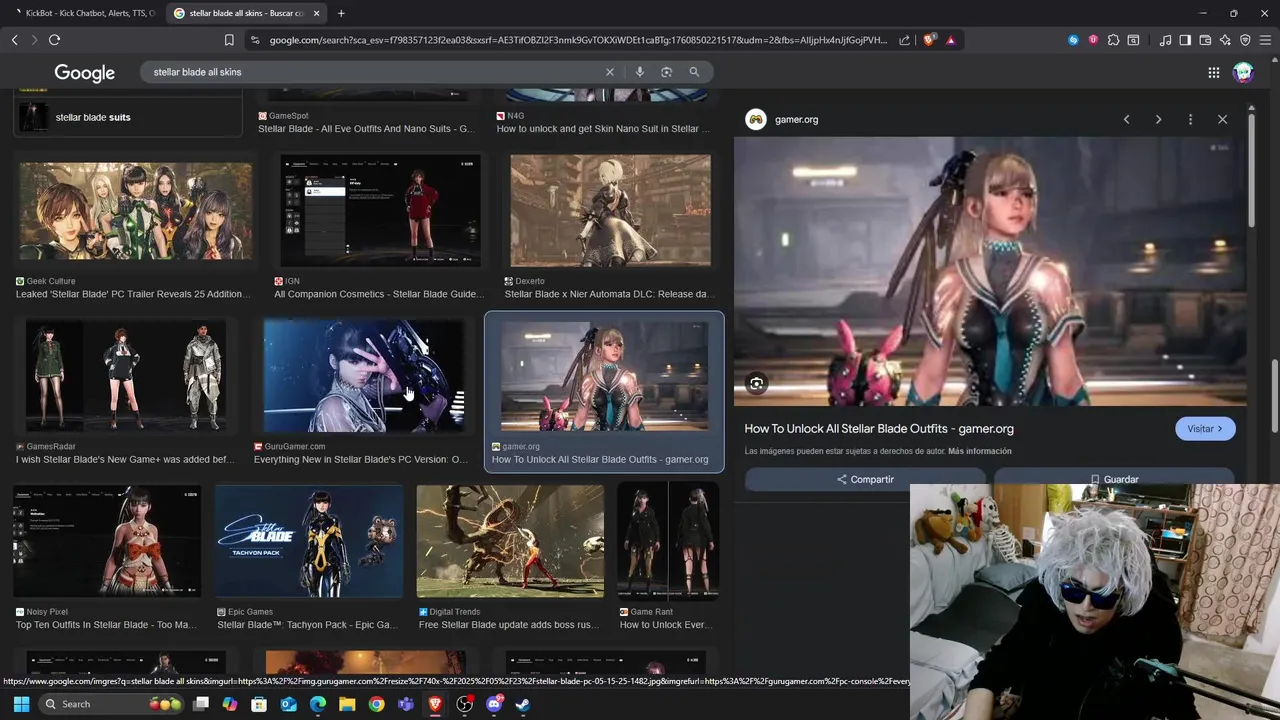Open the GuruGamer.com PC Version thumbnail
Image resolution: width=1280 pixels, height=720 pixels.
click(x=364, y=376)
